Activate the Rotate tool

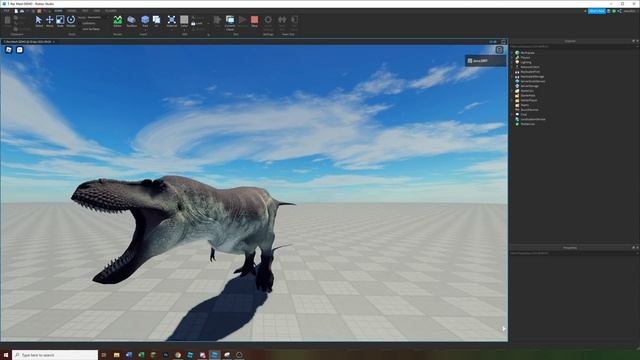[71, 21]
